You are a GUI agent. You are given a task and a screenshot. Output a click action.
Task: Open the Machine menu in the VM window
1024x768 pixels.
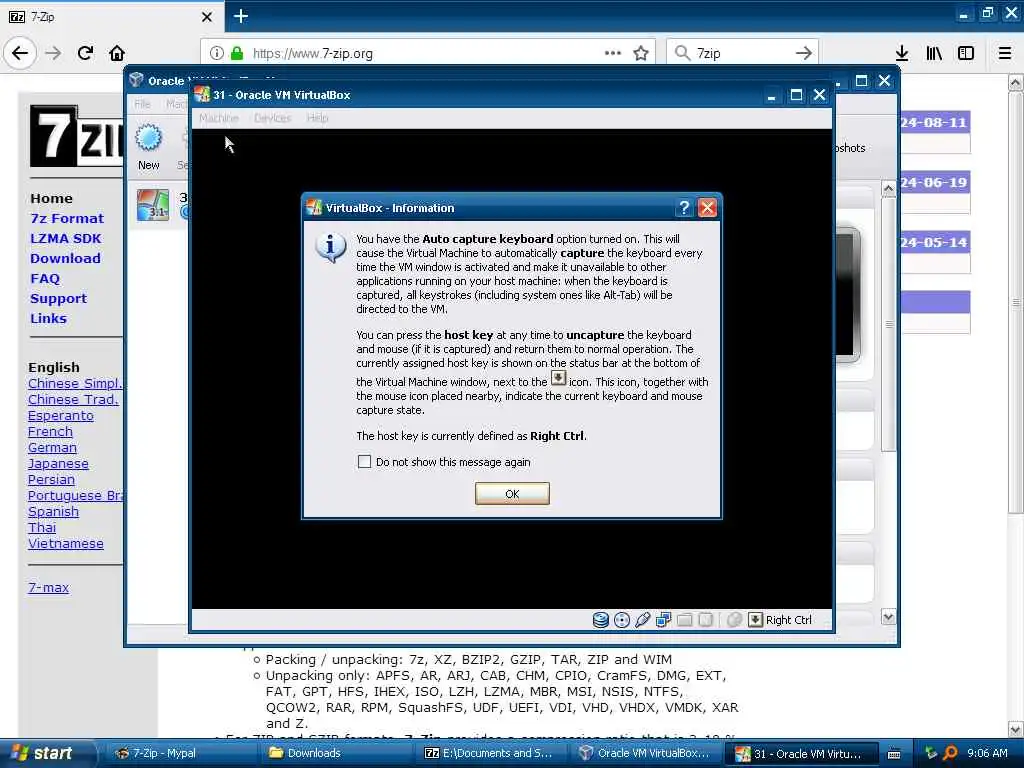click(219, 118)
